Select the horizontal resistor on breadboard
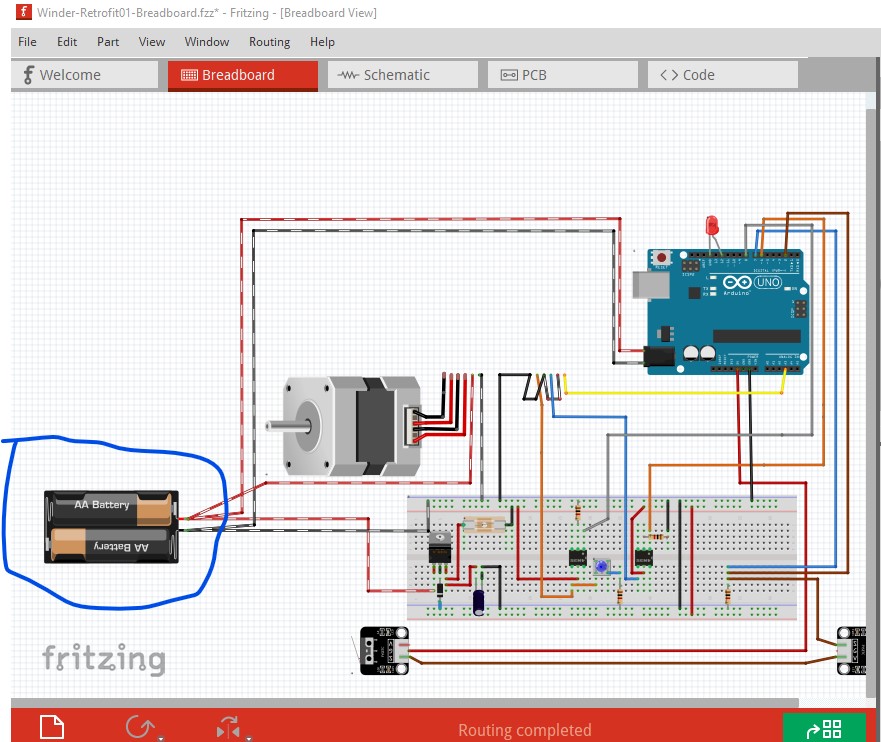Screen dimensions: 881x742 (x=656, y=537)
